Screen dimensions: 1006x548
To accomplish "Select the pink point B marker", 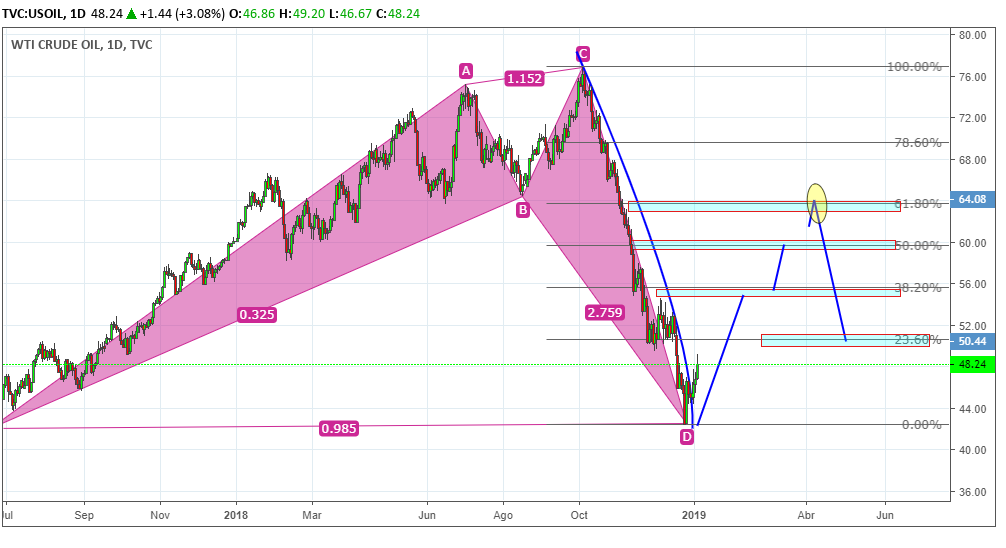I will tap(522, 209).
